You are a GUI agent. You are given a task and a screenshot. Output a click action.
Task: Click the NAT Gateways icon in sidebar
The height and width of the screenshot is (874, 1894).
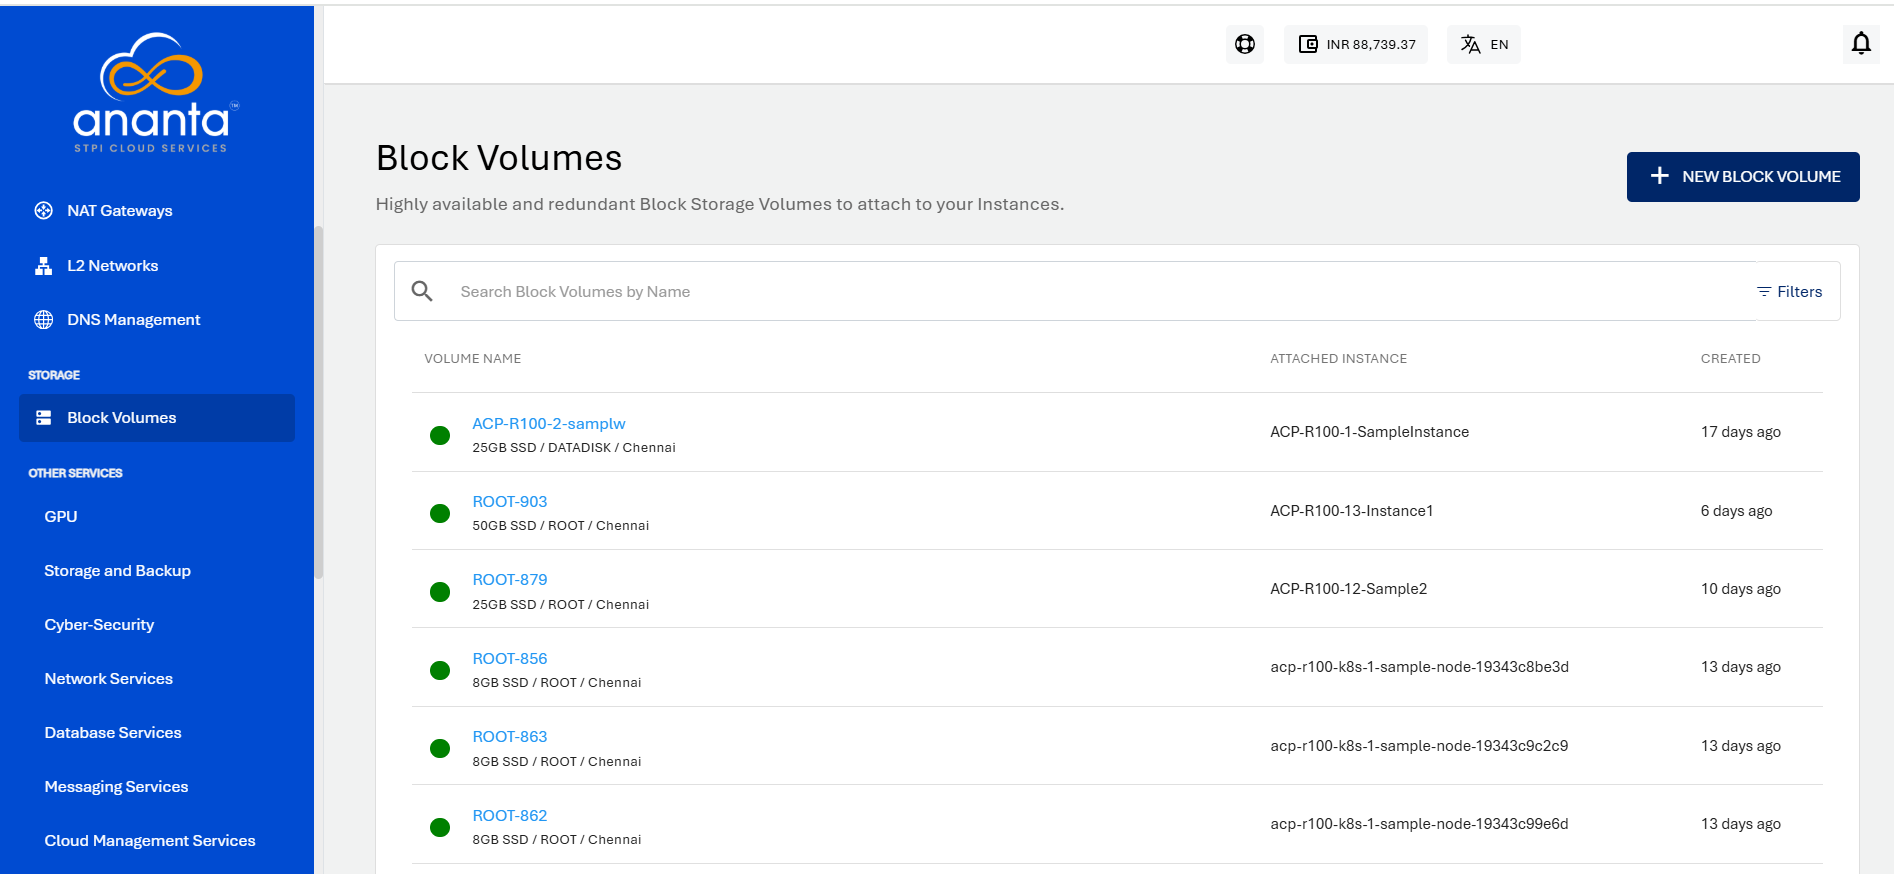click(43, 210)
